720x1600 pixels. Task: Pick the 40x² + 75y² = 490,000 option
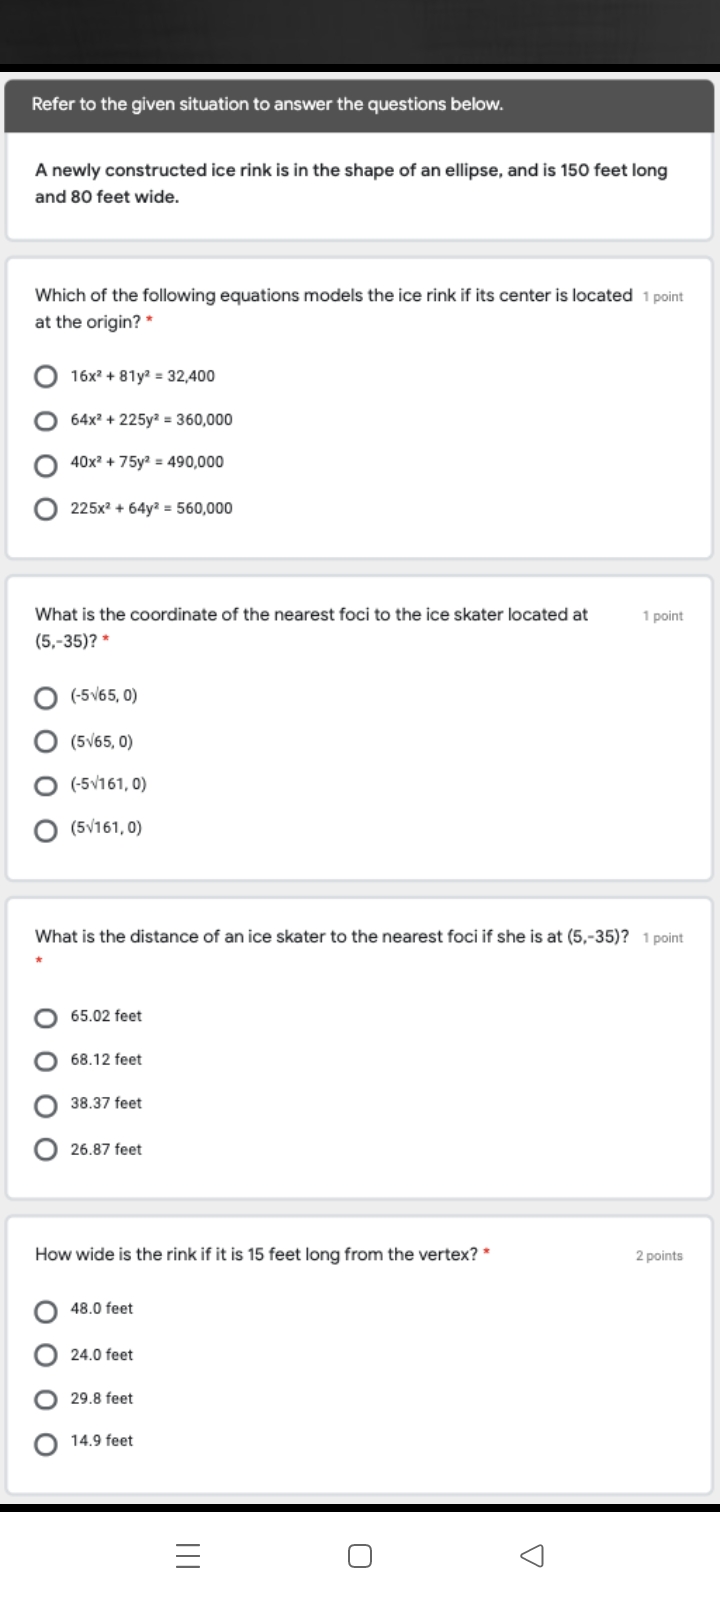coord(46,465)
